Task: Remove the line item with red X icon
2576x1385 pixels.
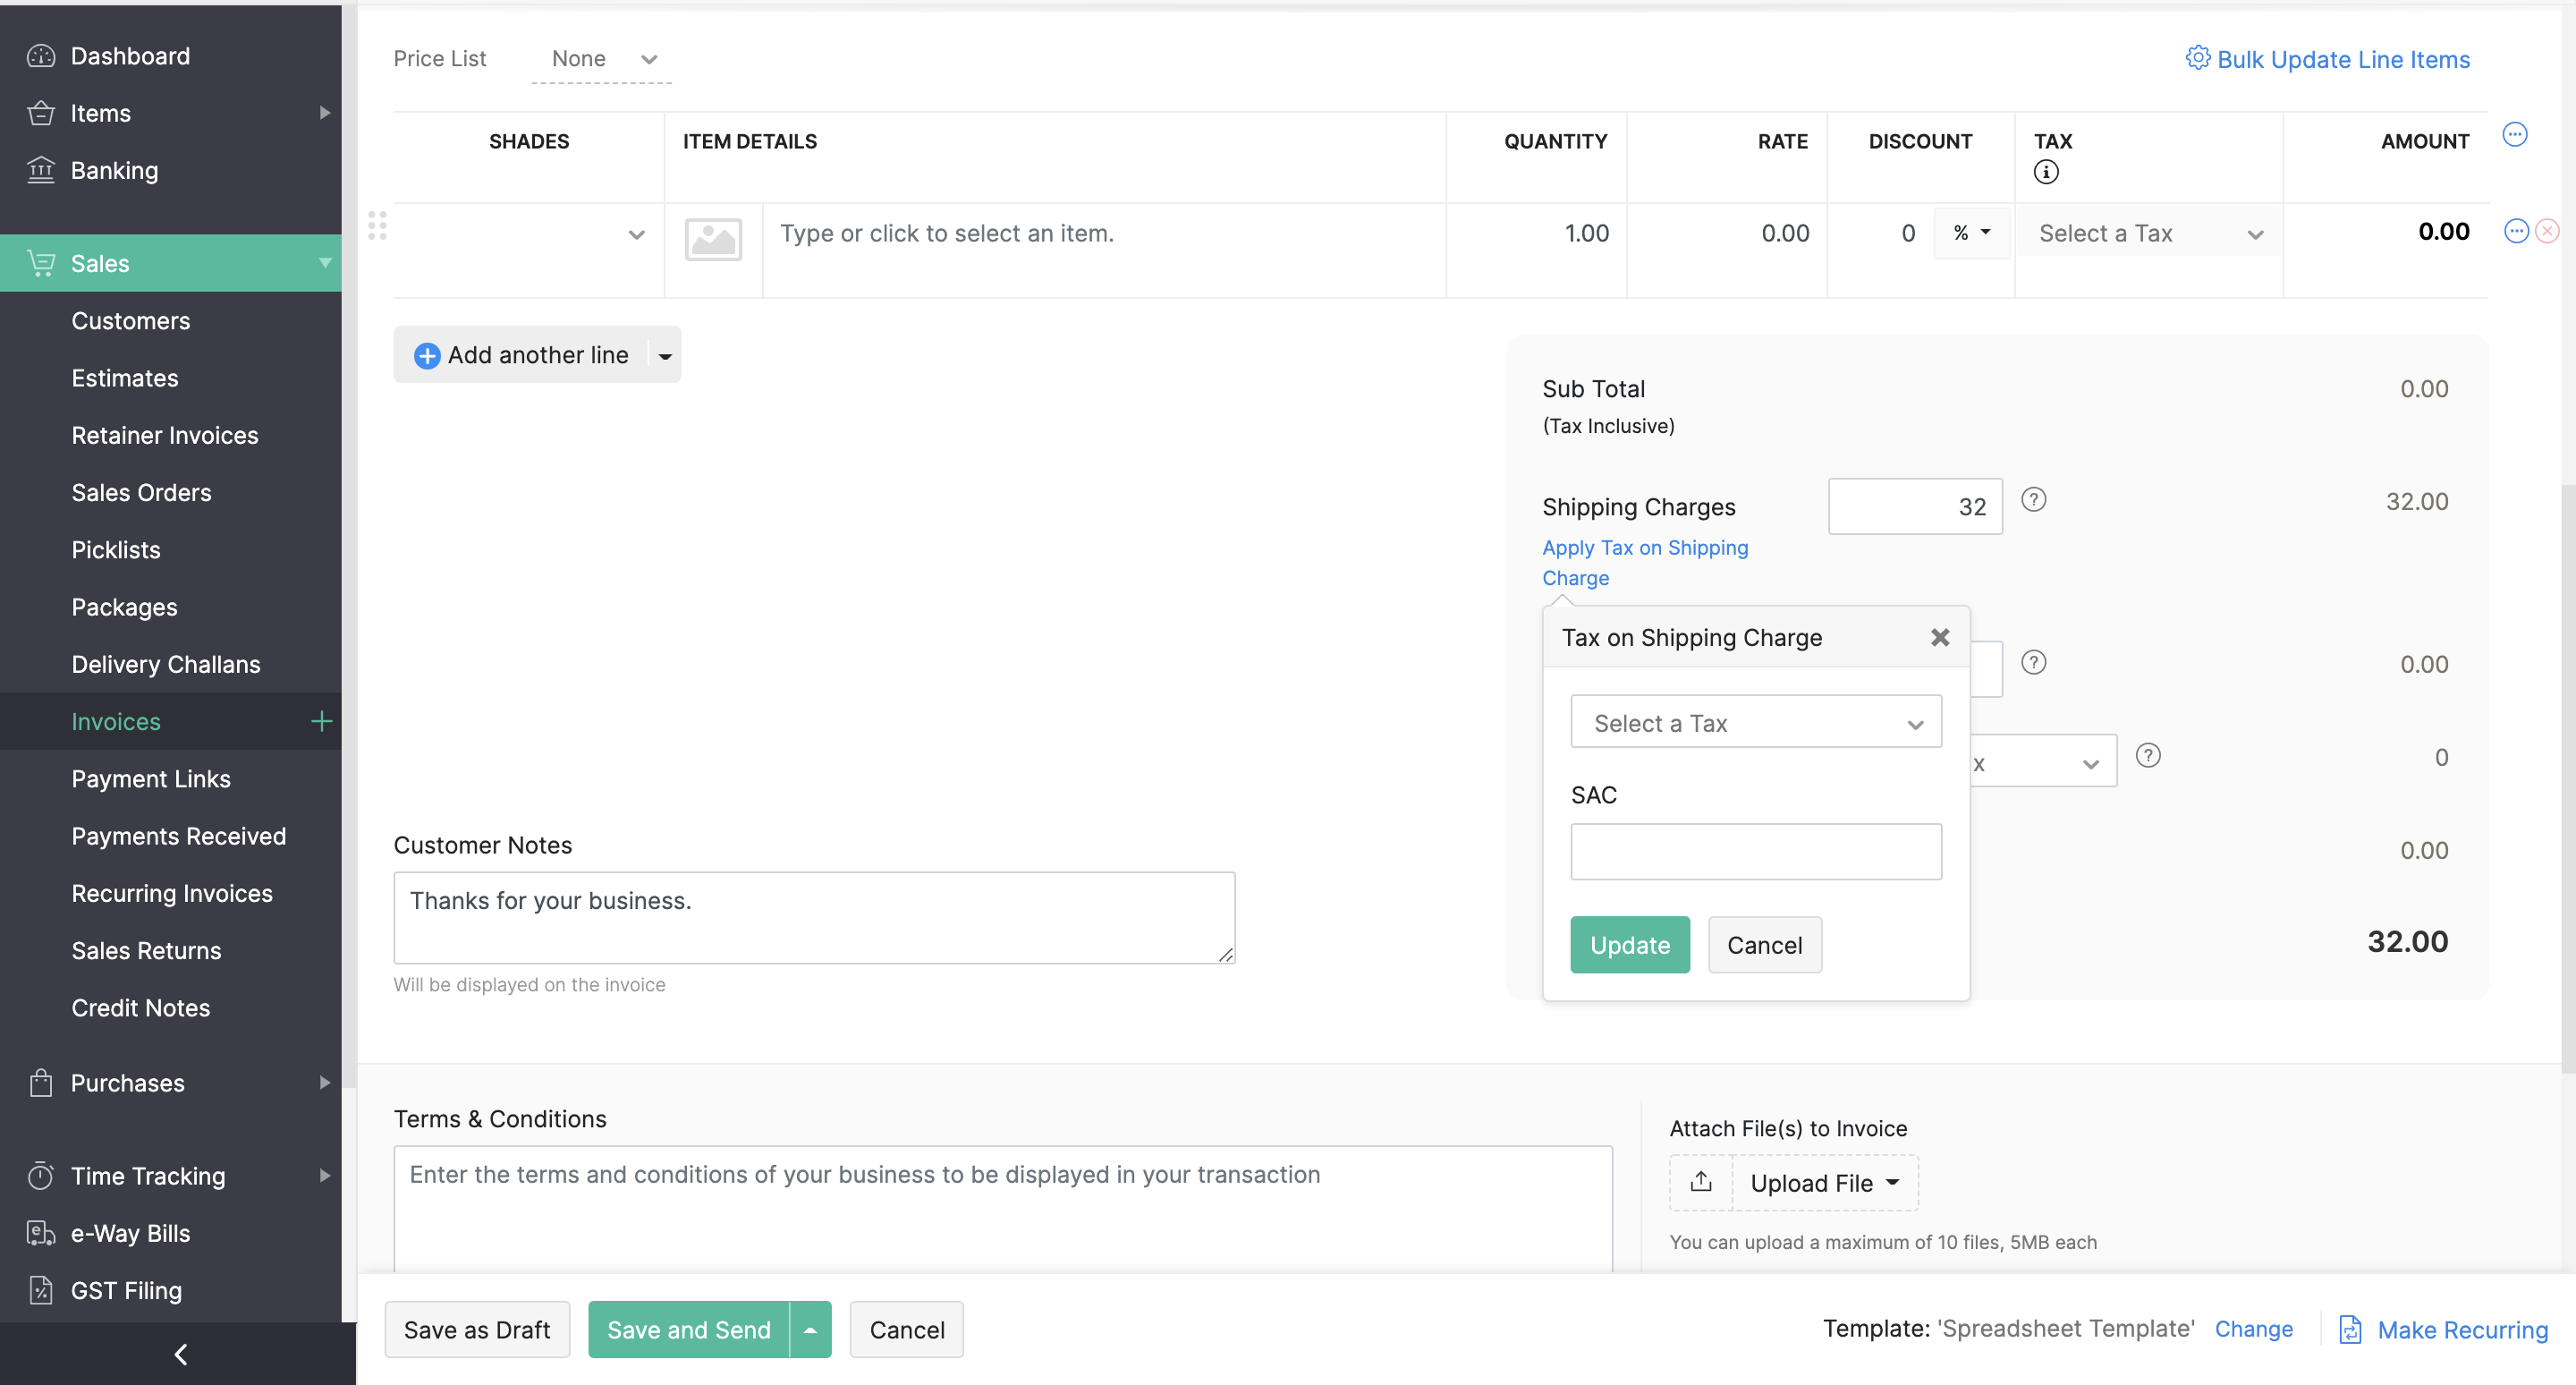Action: pyautogui.click(x=2547, y=232)
